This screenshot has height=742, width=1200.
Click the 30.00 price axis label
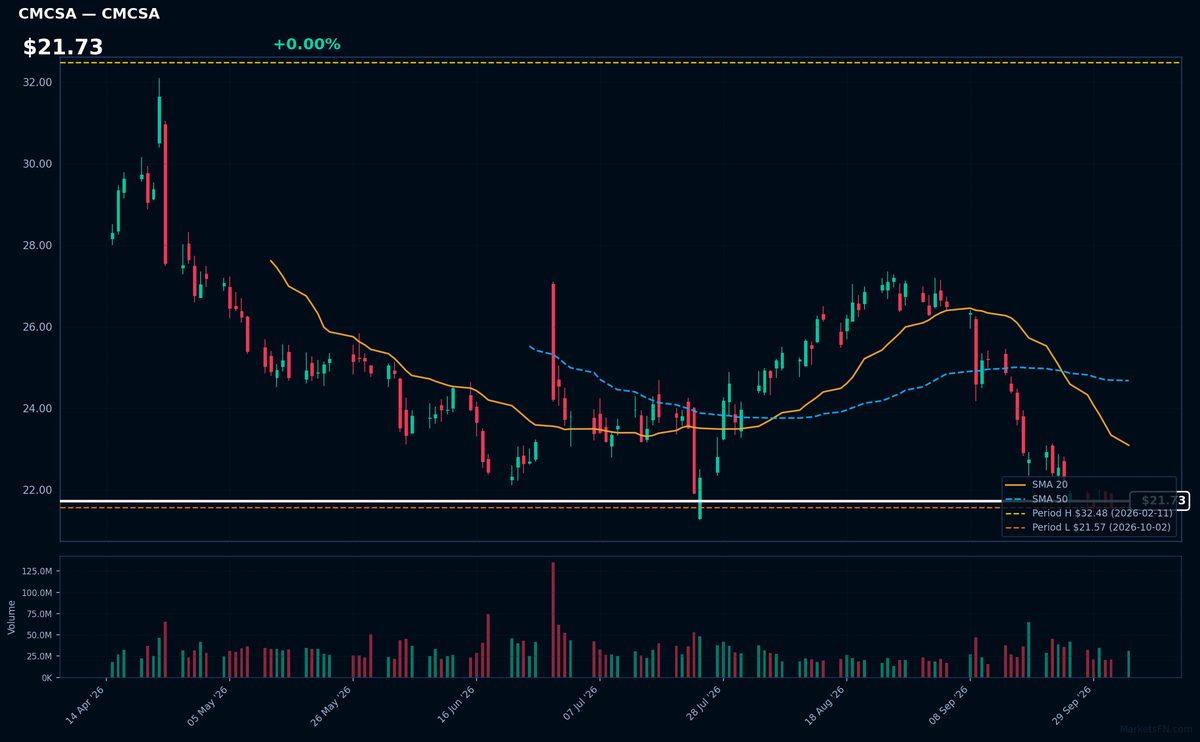tap(37, 164)
